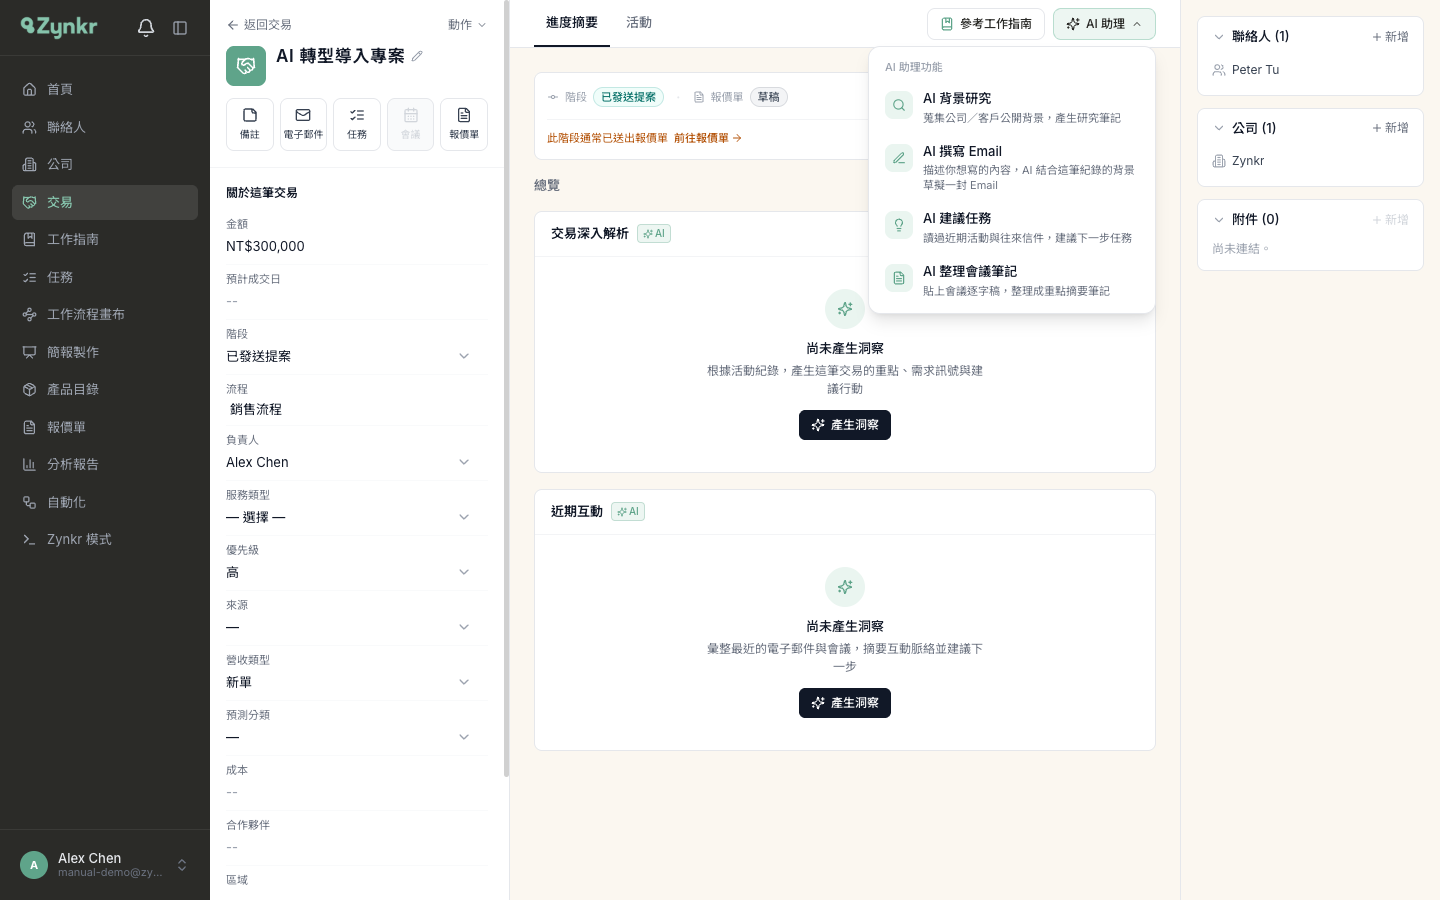This screenshot has width=1440, height=900.
Task: Click the 備註 note icon button
Action: (x=250, y=124)
